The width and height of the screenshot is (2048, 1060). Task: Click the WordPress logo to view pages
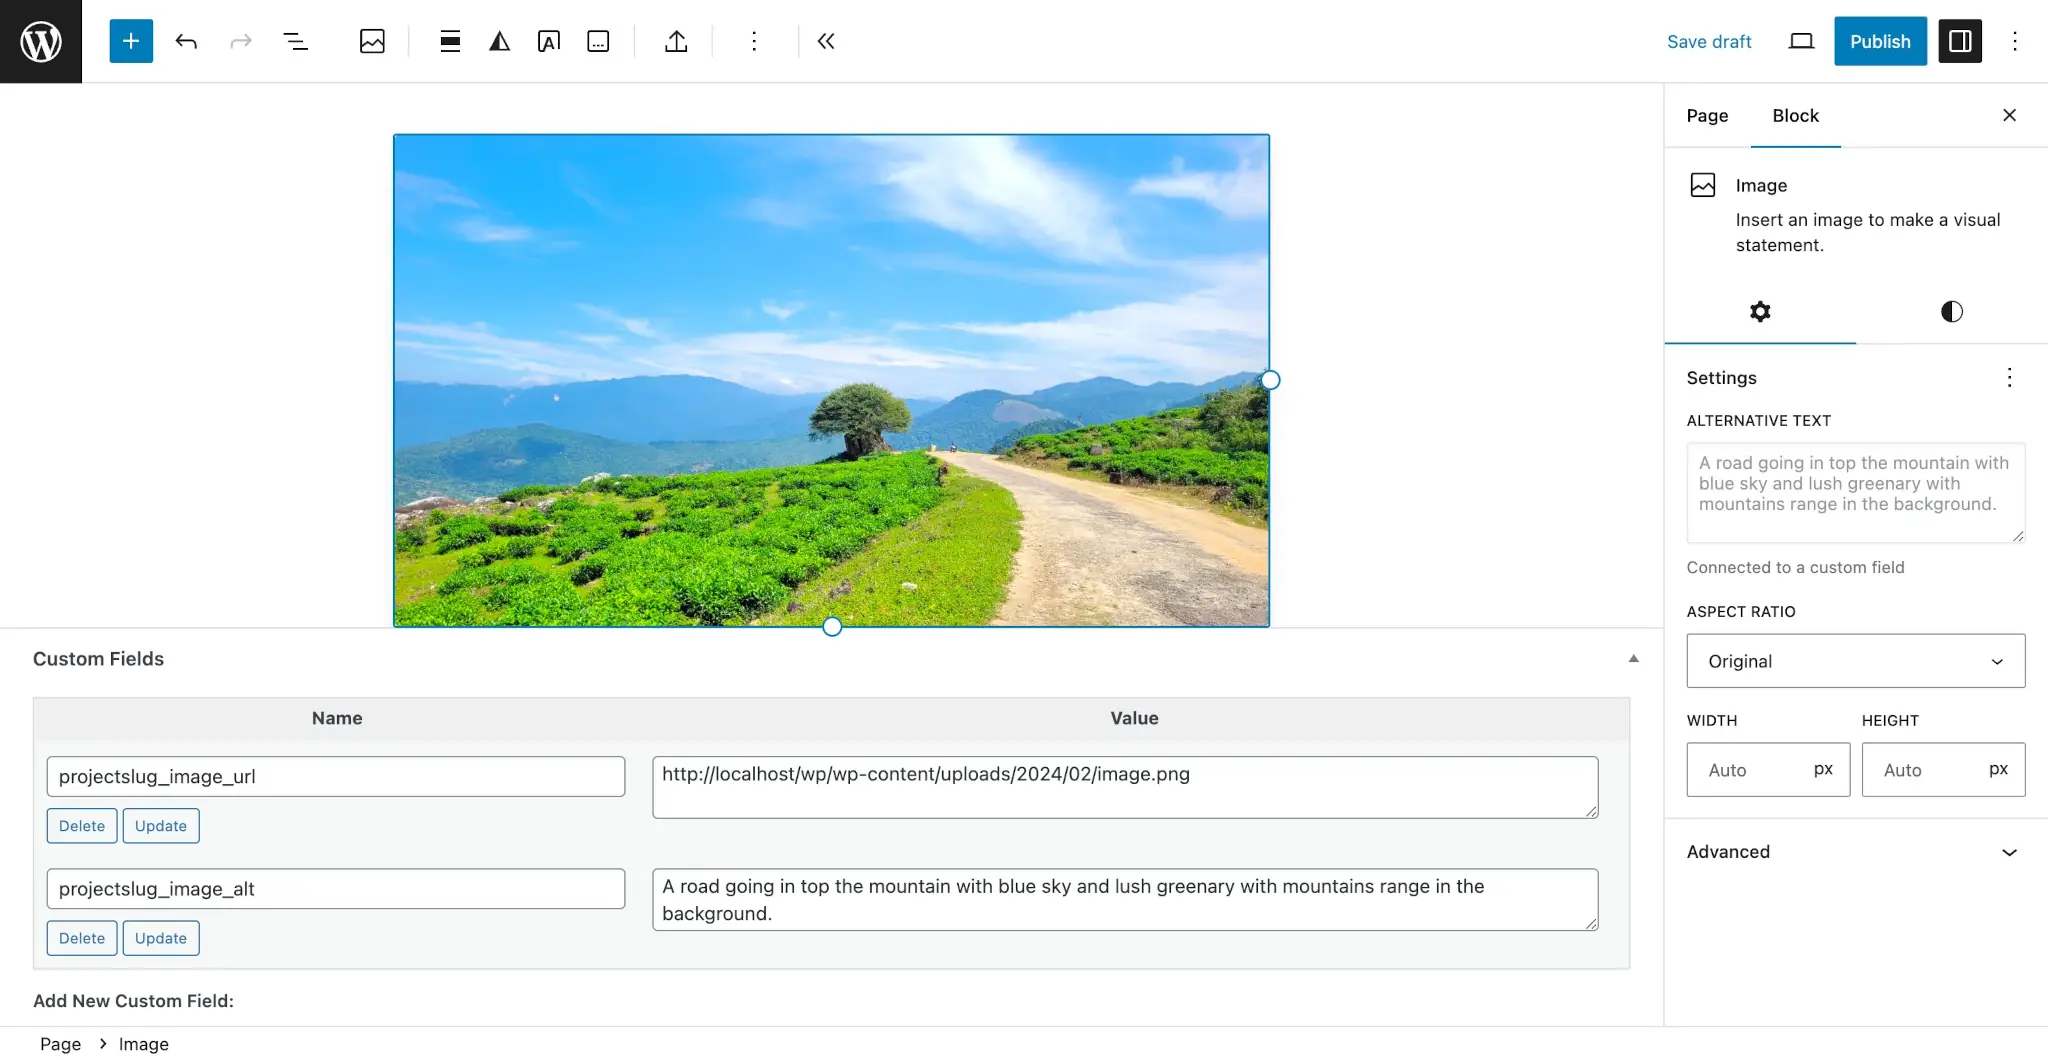click(x=41, y=41)
